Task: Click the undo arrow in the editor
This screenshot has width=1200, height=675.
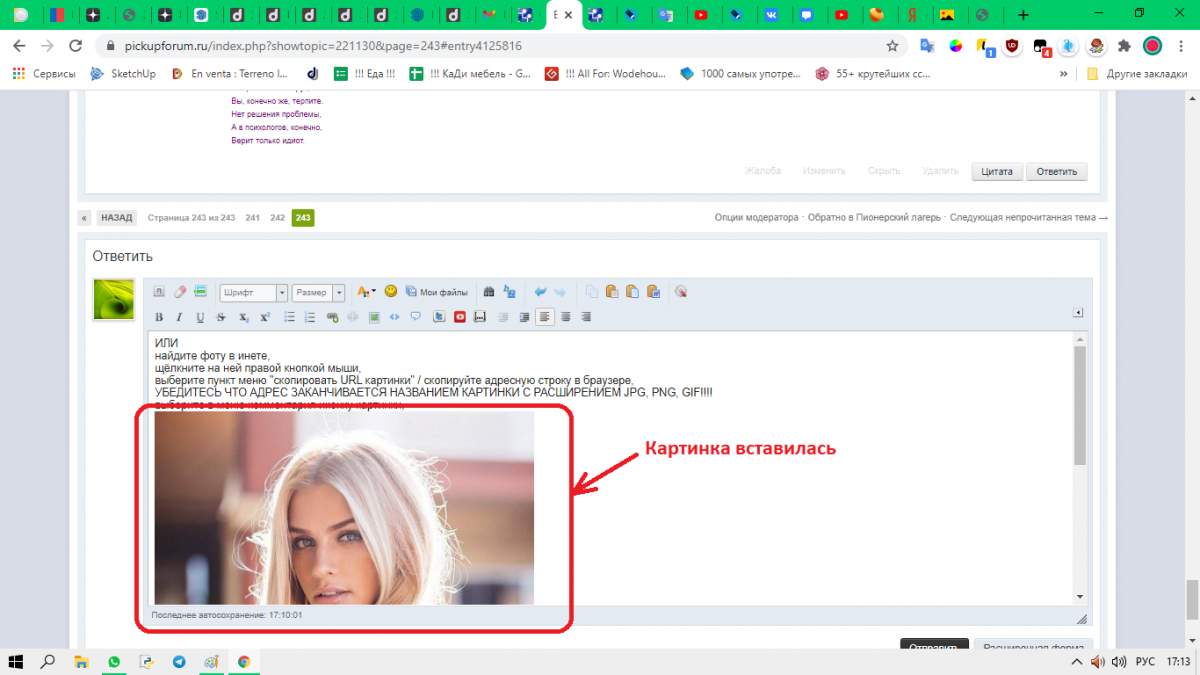Action: click(540, 292)
